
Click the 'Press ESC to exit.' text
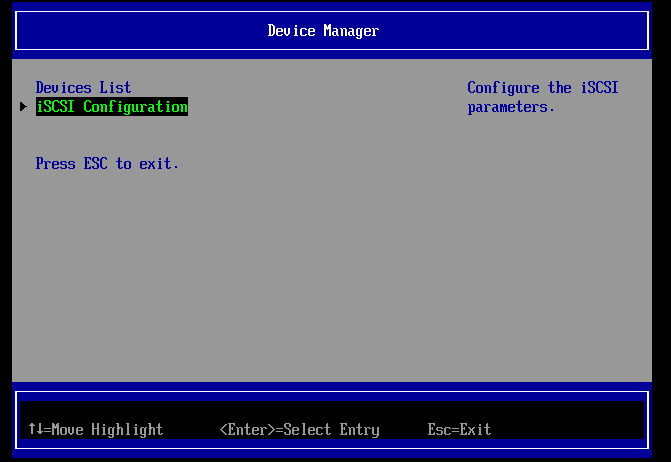[x=107, y=163]
